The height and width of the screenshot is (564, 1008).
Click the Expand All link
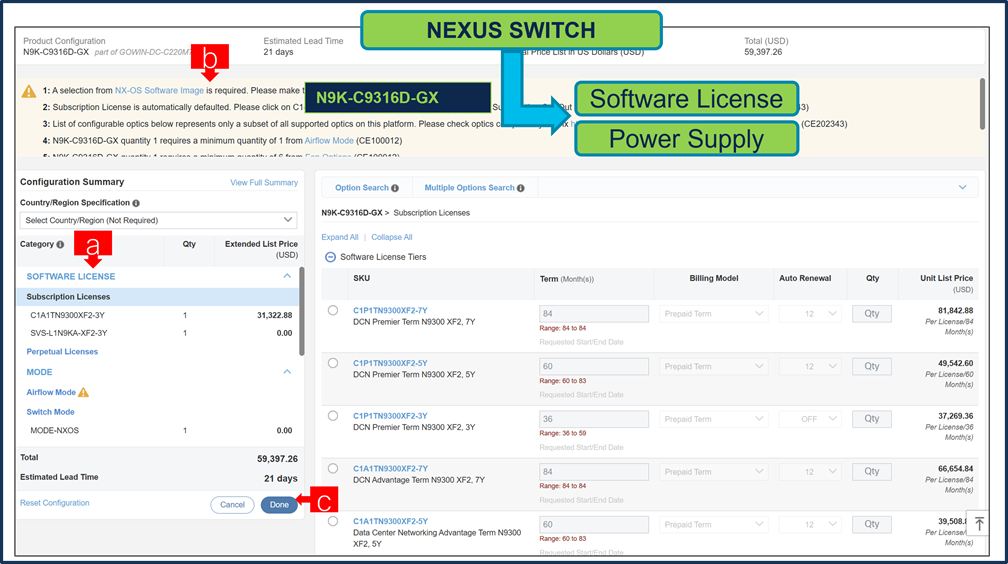point(340,237)
